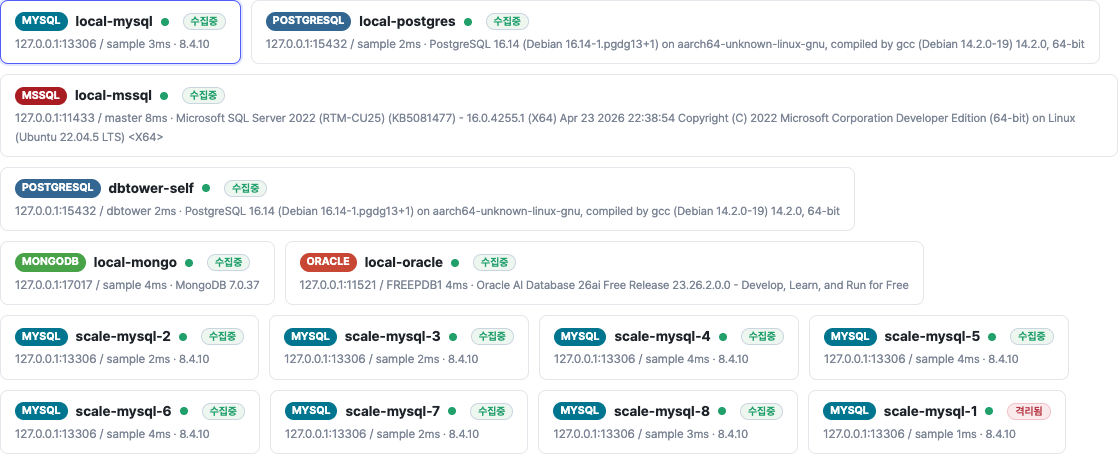The height and width of the screenshot is (454, 1118).
Task: Click the green status dot beside local-mssql
Action: (x=164, y=96)
